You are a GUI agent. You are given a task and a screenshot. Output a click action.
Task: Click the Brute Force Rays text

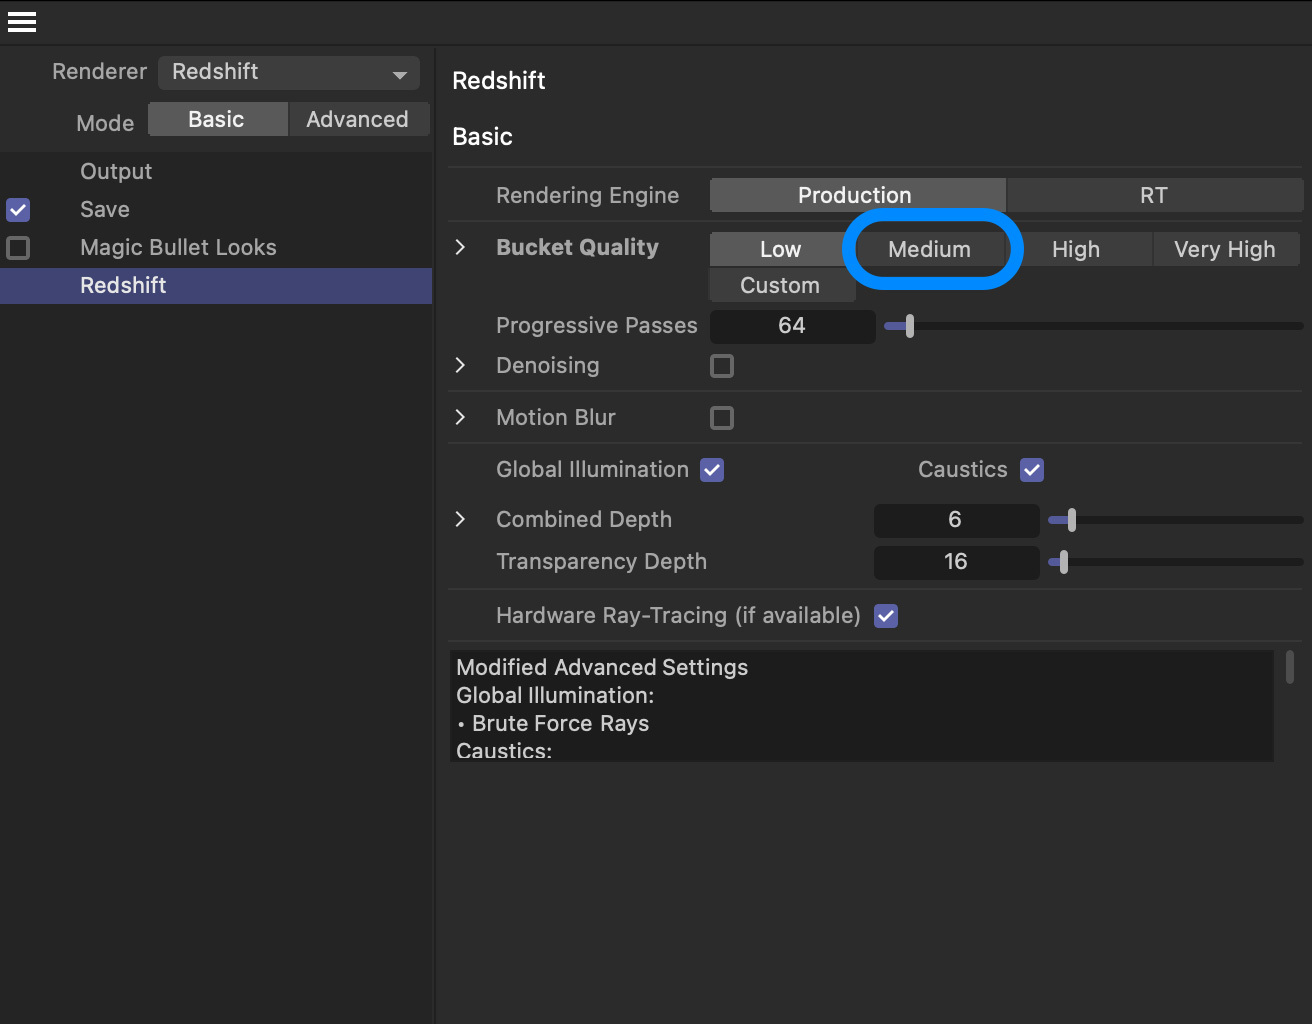[561, 723]
